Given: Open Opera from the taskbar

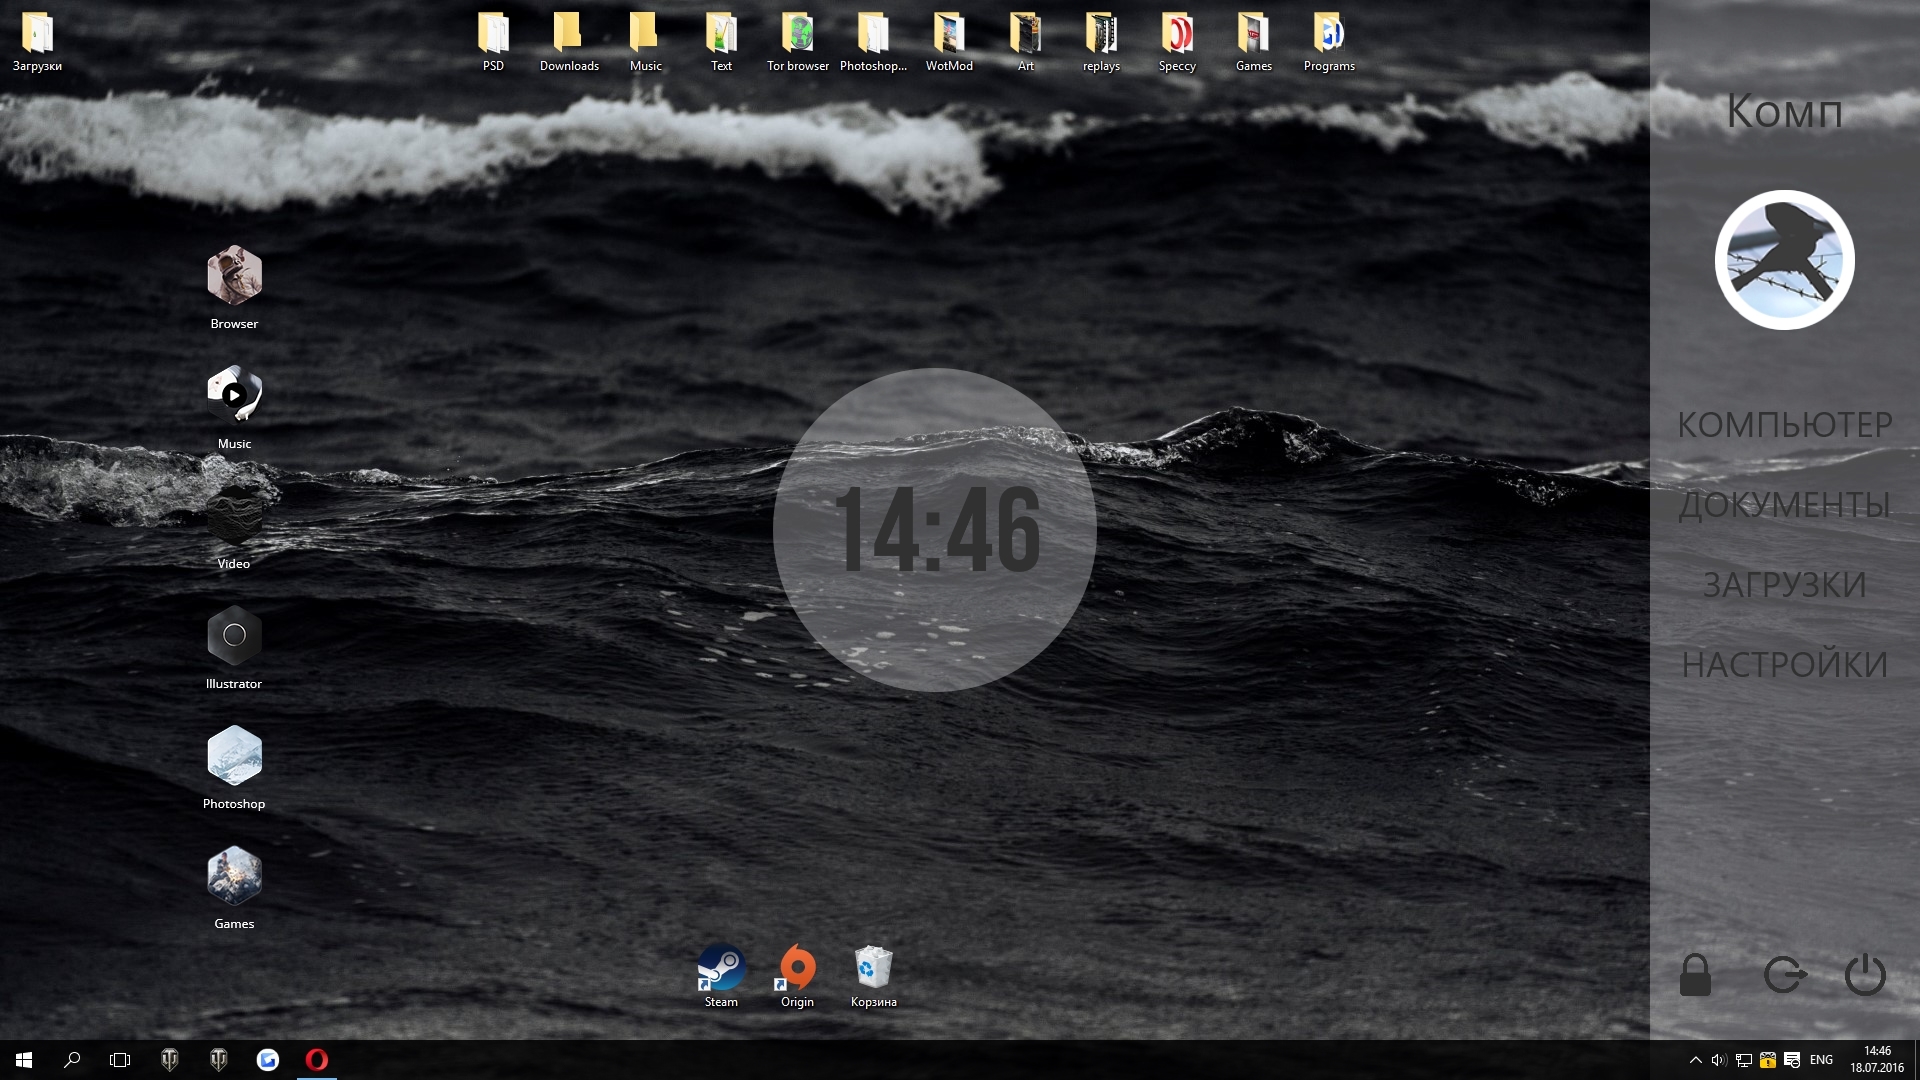Looking at the screenshot, I should click(317, 1059).
